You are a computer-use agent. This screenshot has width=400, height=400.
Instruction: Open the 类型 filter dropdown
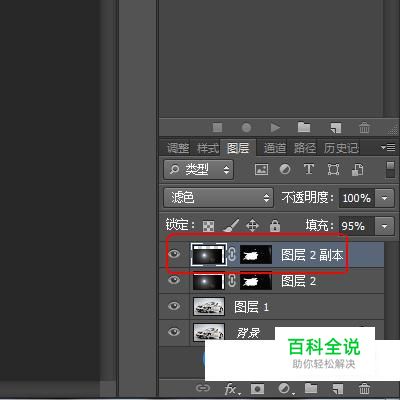[x=198, y=170]
